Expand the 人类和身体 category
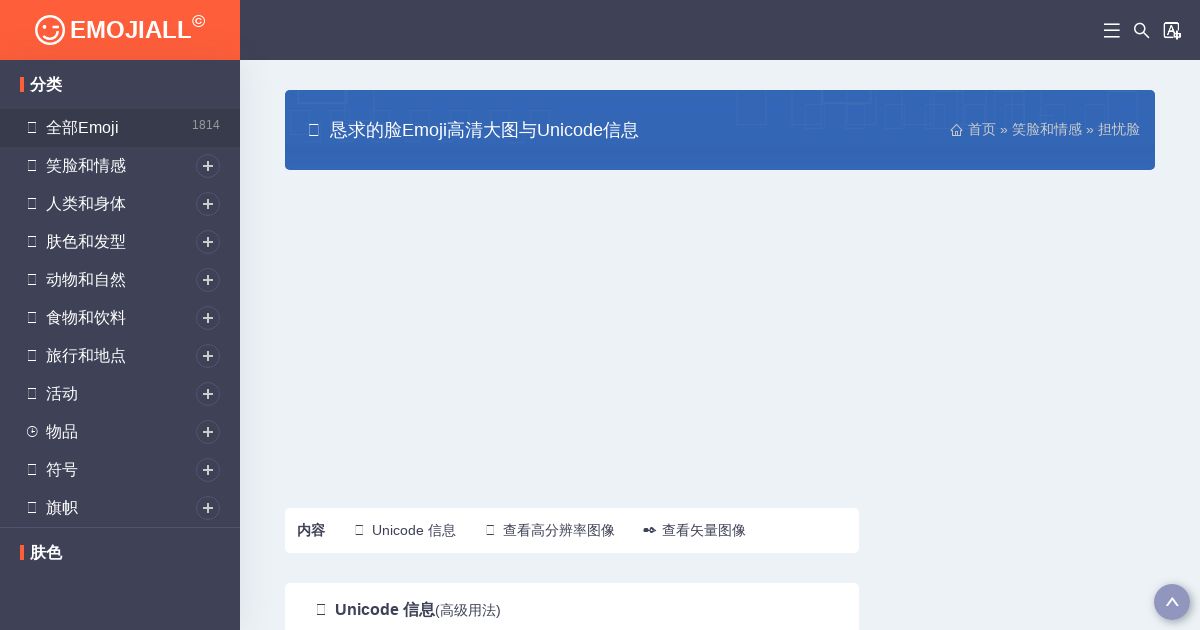 (208, 204)
